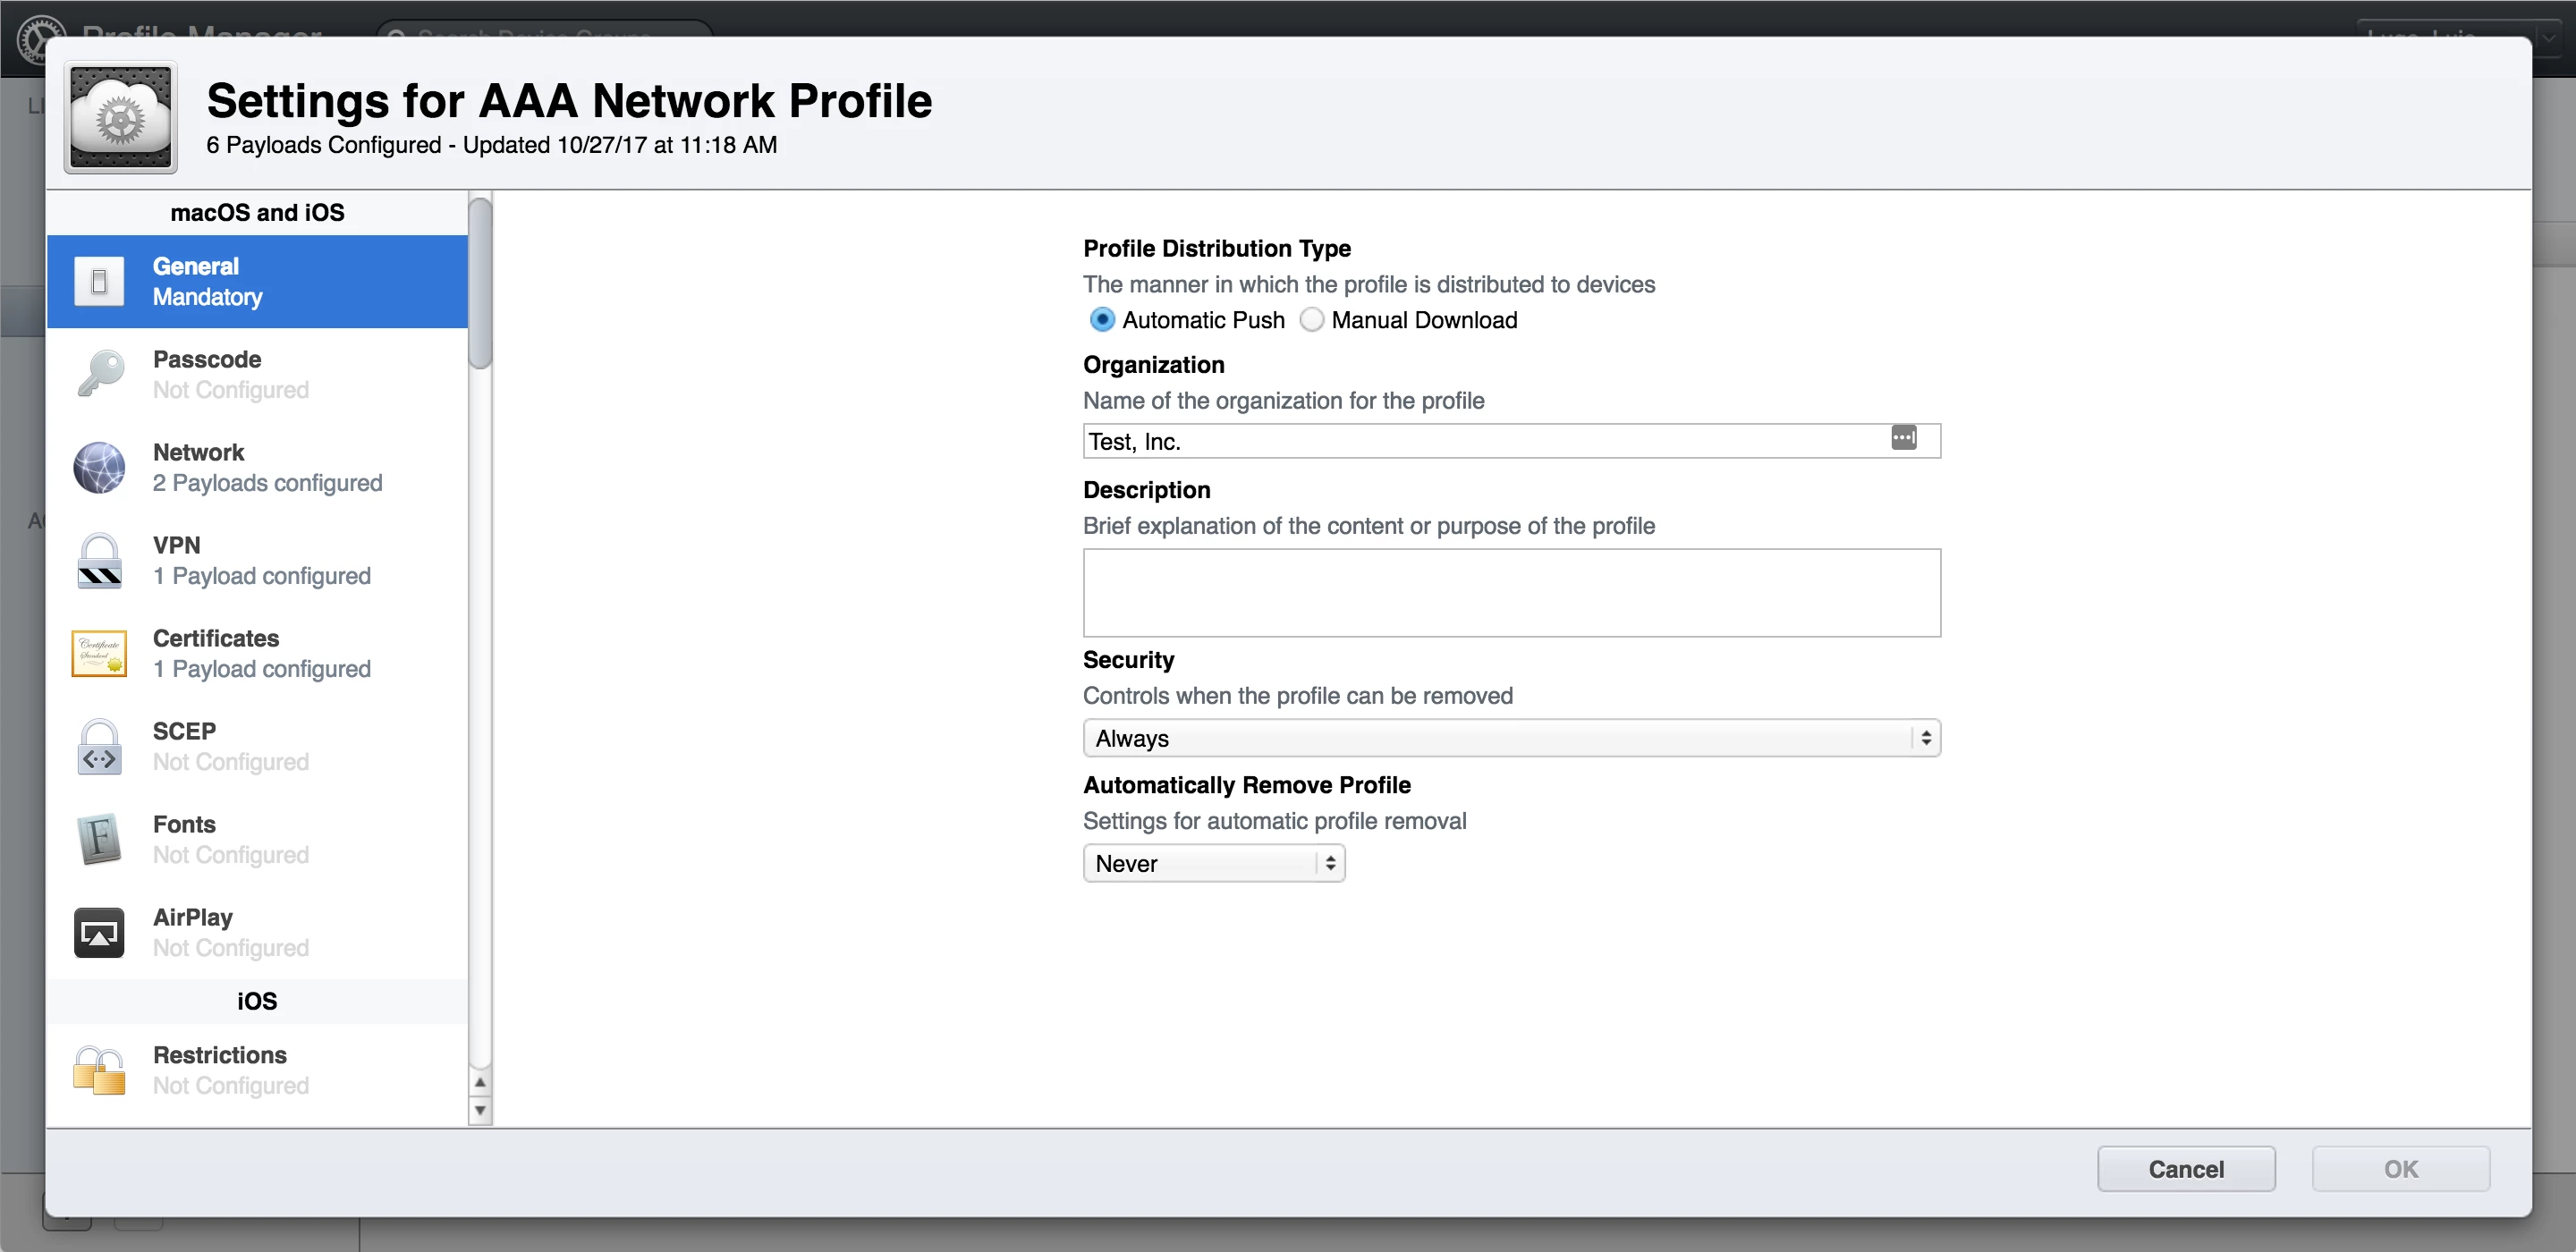This screenshot has width=2576, height=1252.
Task: Click the AirPlay screen icon
Action: point(100,932)
